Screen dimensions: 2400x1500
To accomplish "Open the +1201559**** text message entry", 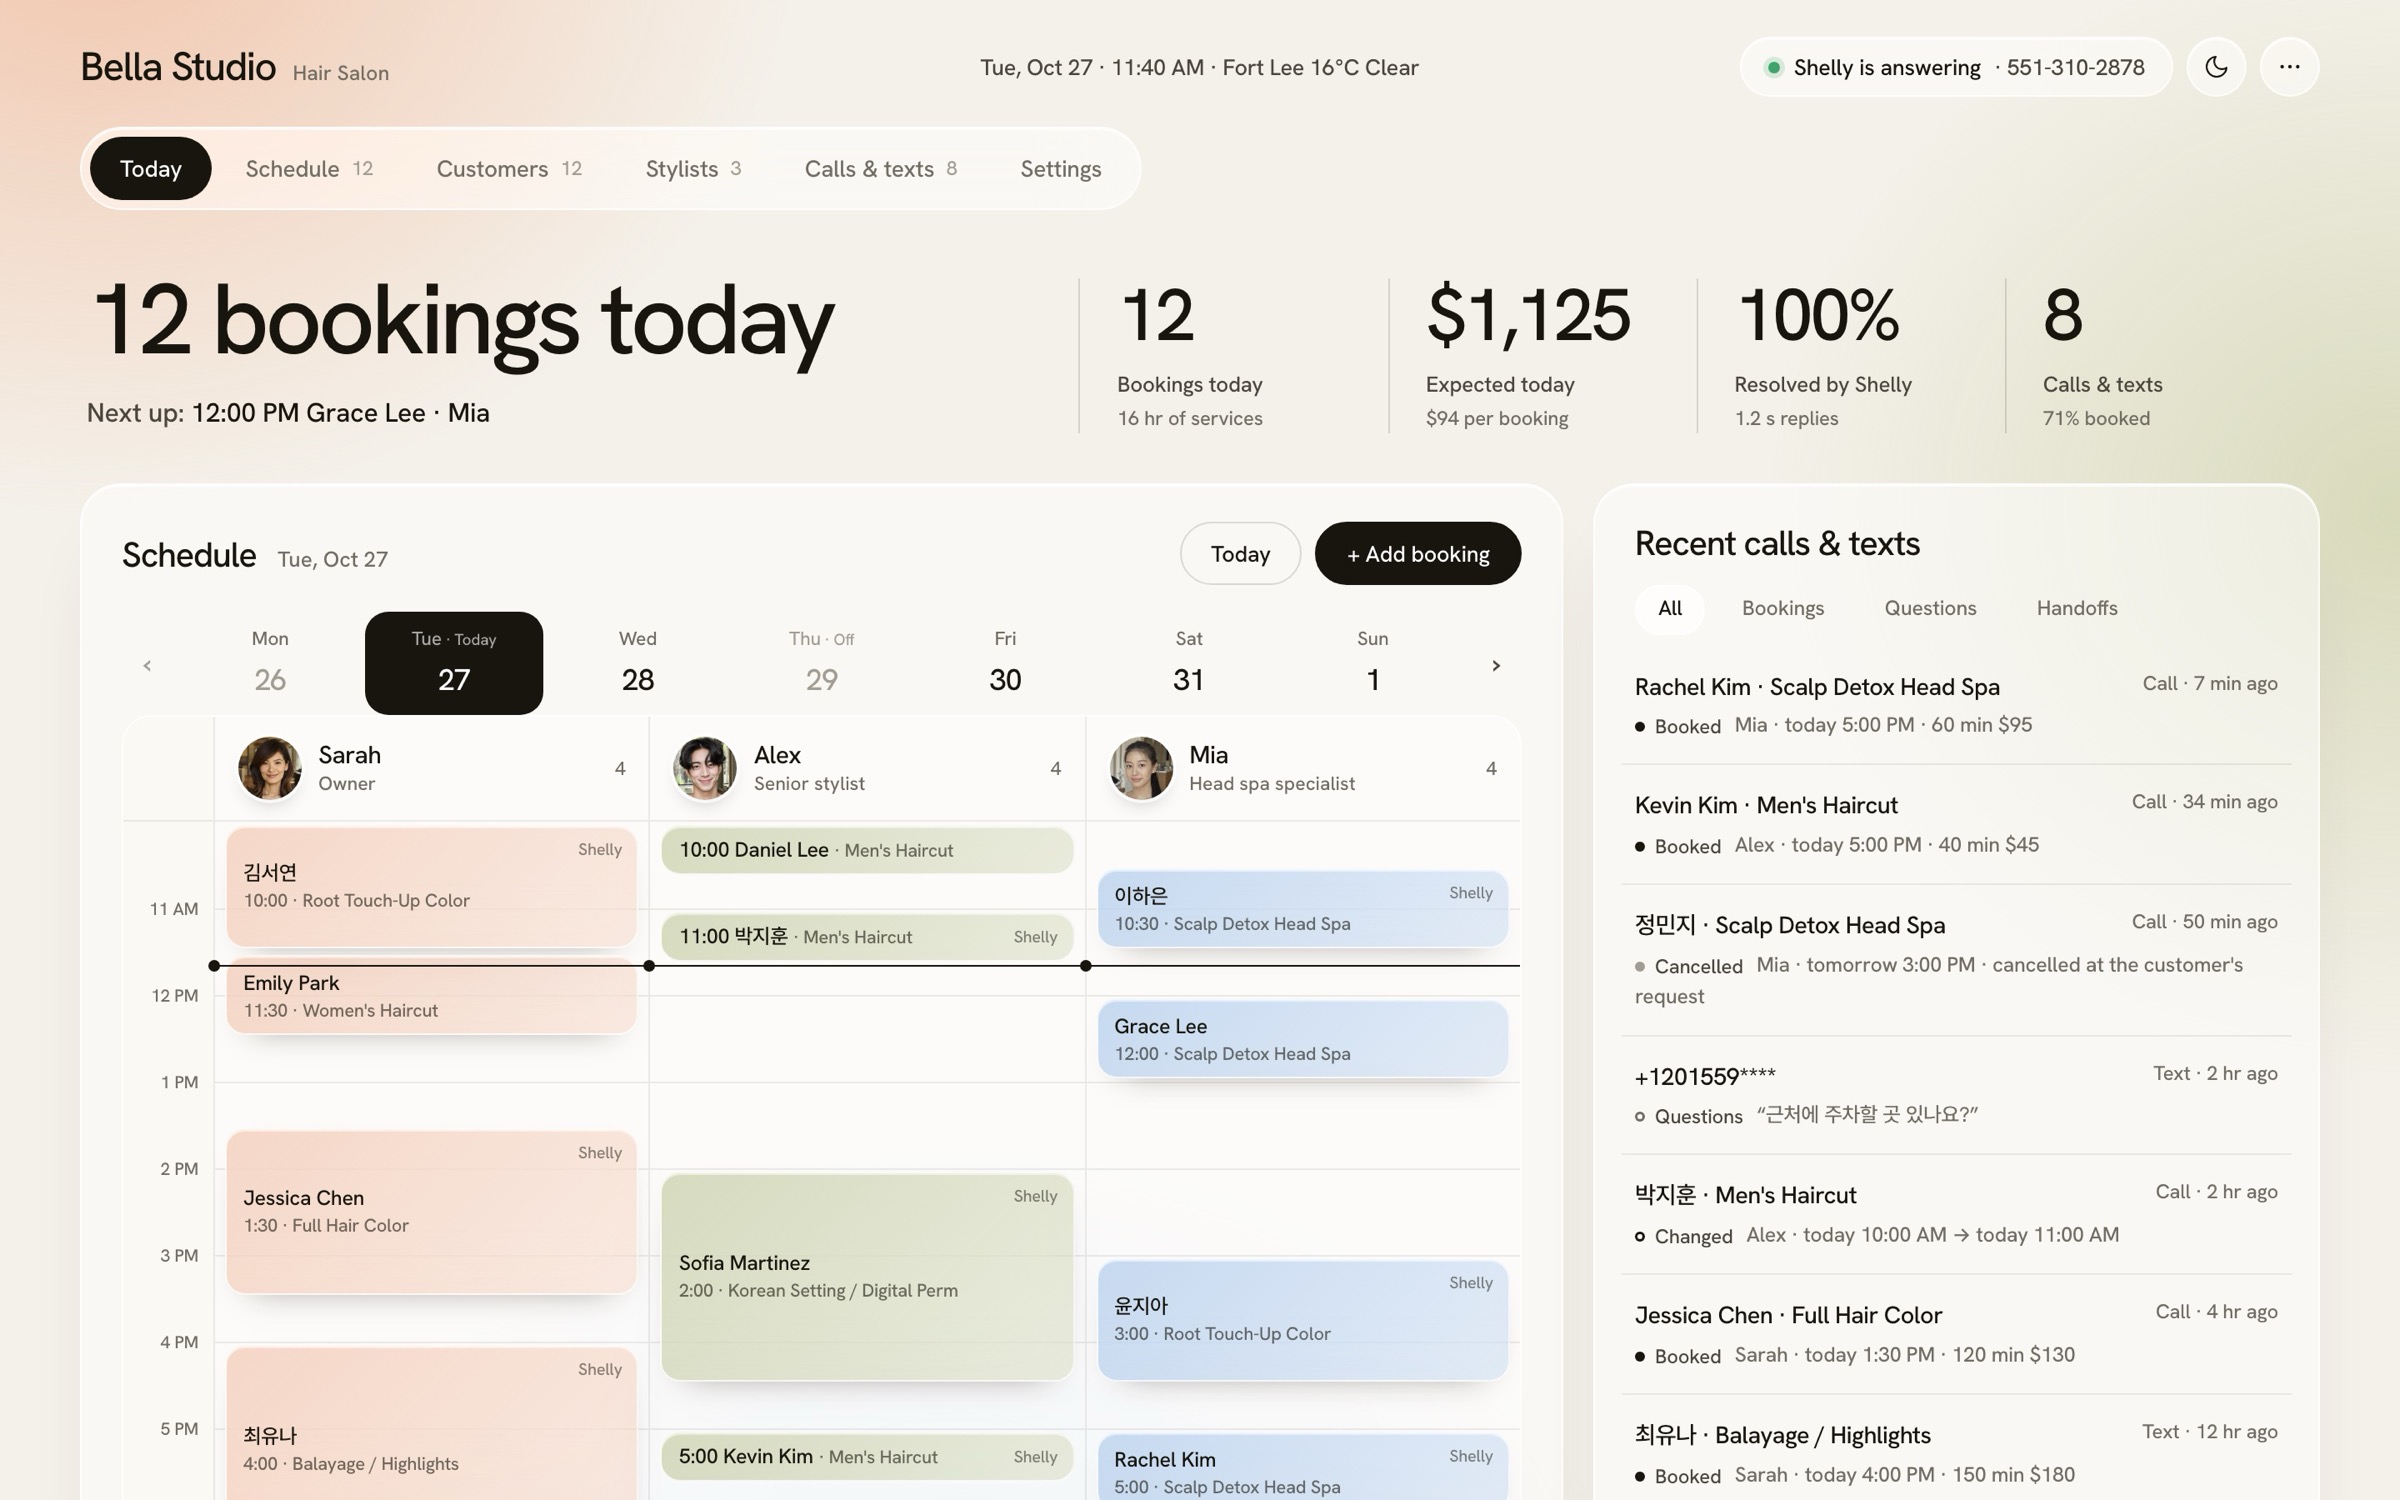I will [1956, 1095].
